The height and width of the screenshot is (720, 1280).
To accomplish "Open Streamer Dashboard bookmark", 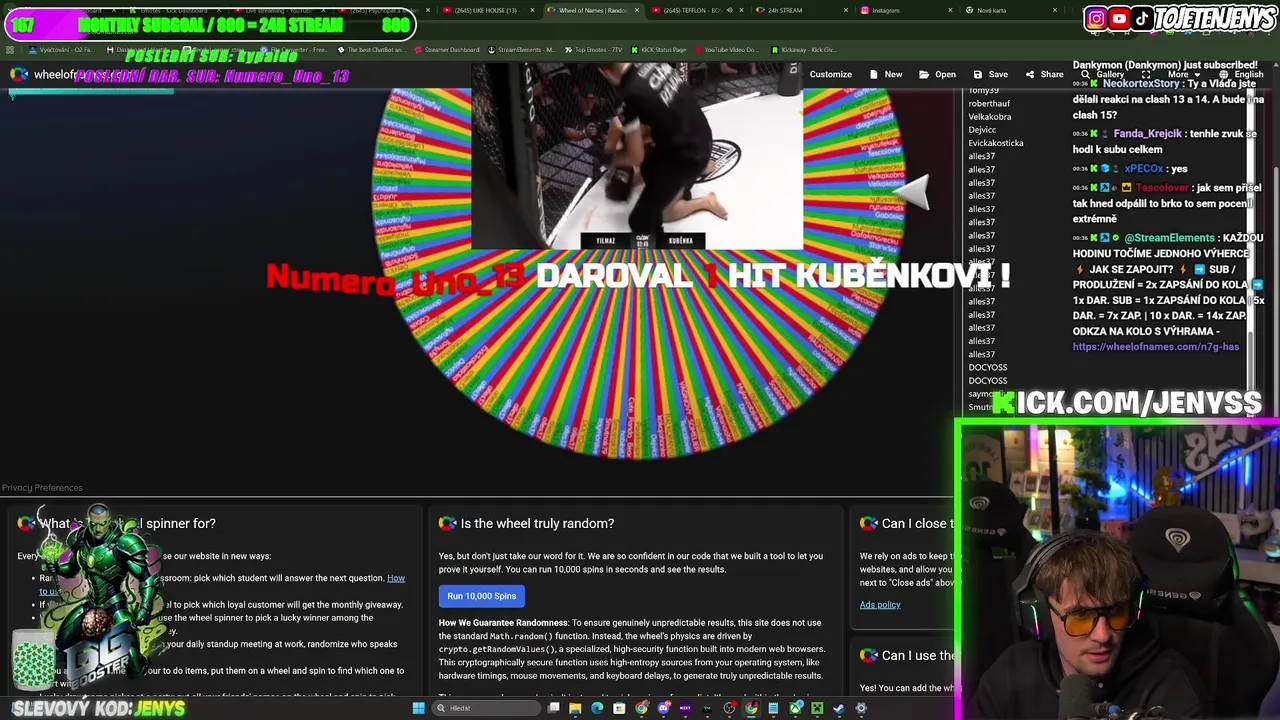I will coord(447,49).
